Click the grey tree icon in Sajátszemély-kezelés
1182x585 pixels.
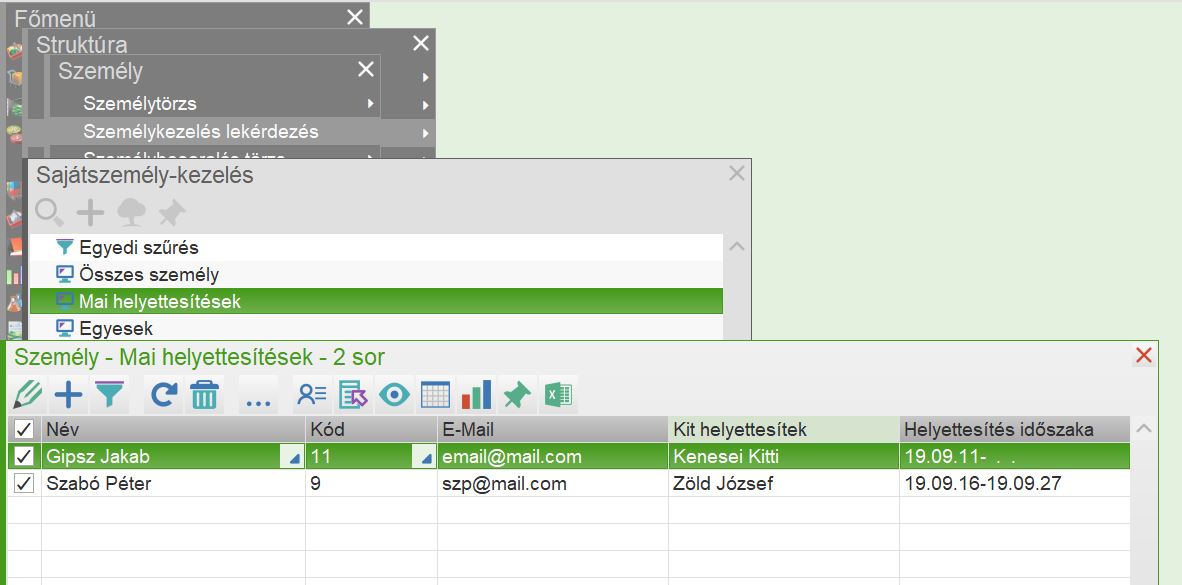point(131,213)
